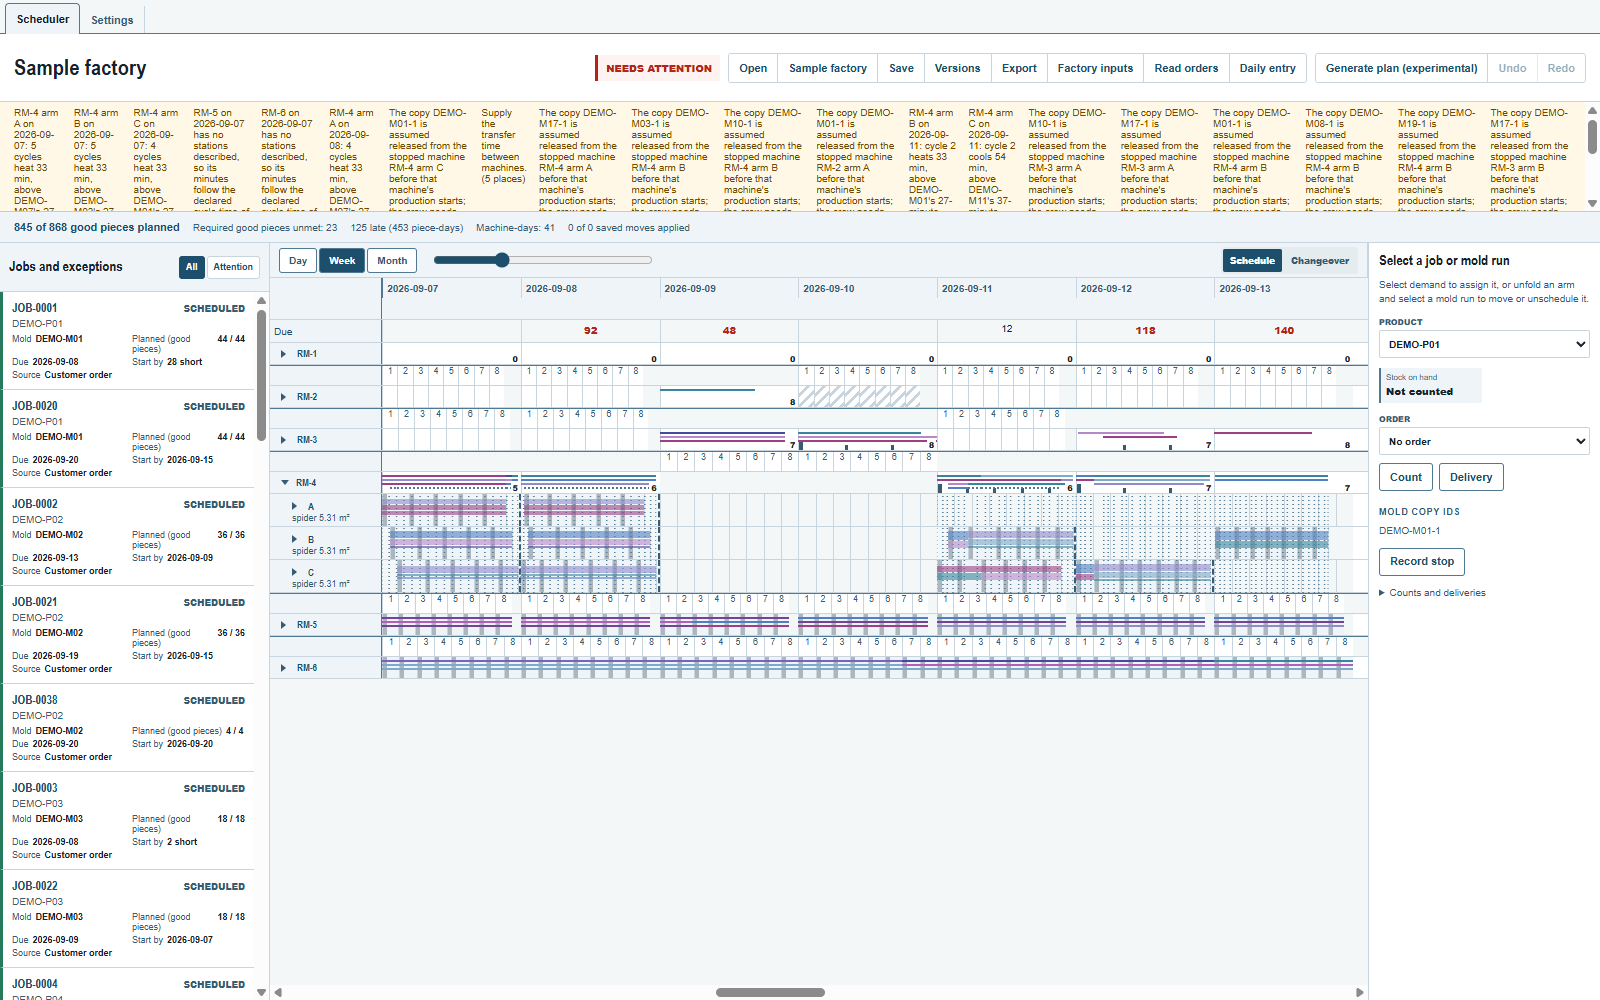Click the Count button

tap(1405, 477)
